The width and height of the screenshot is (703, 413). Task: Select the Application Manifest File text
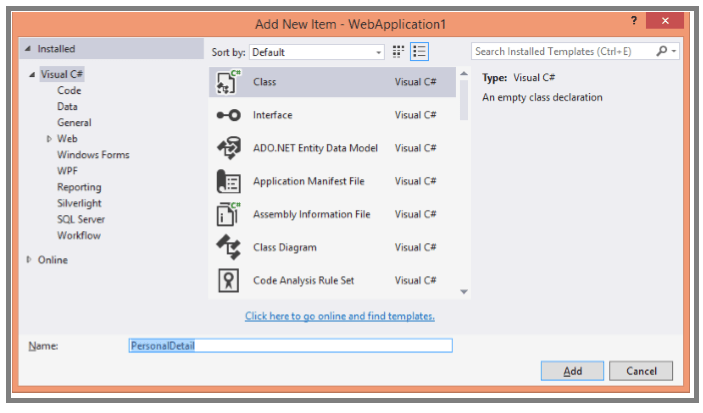pos(308,181)
